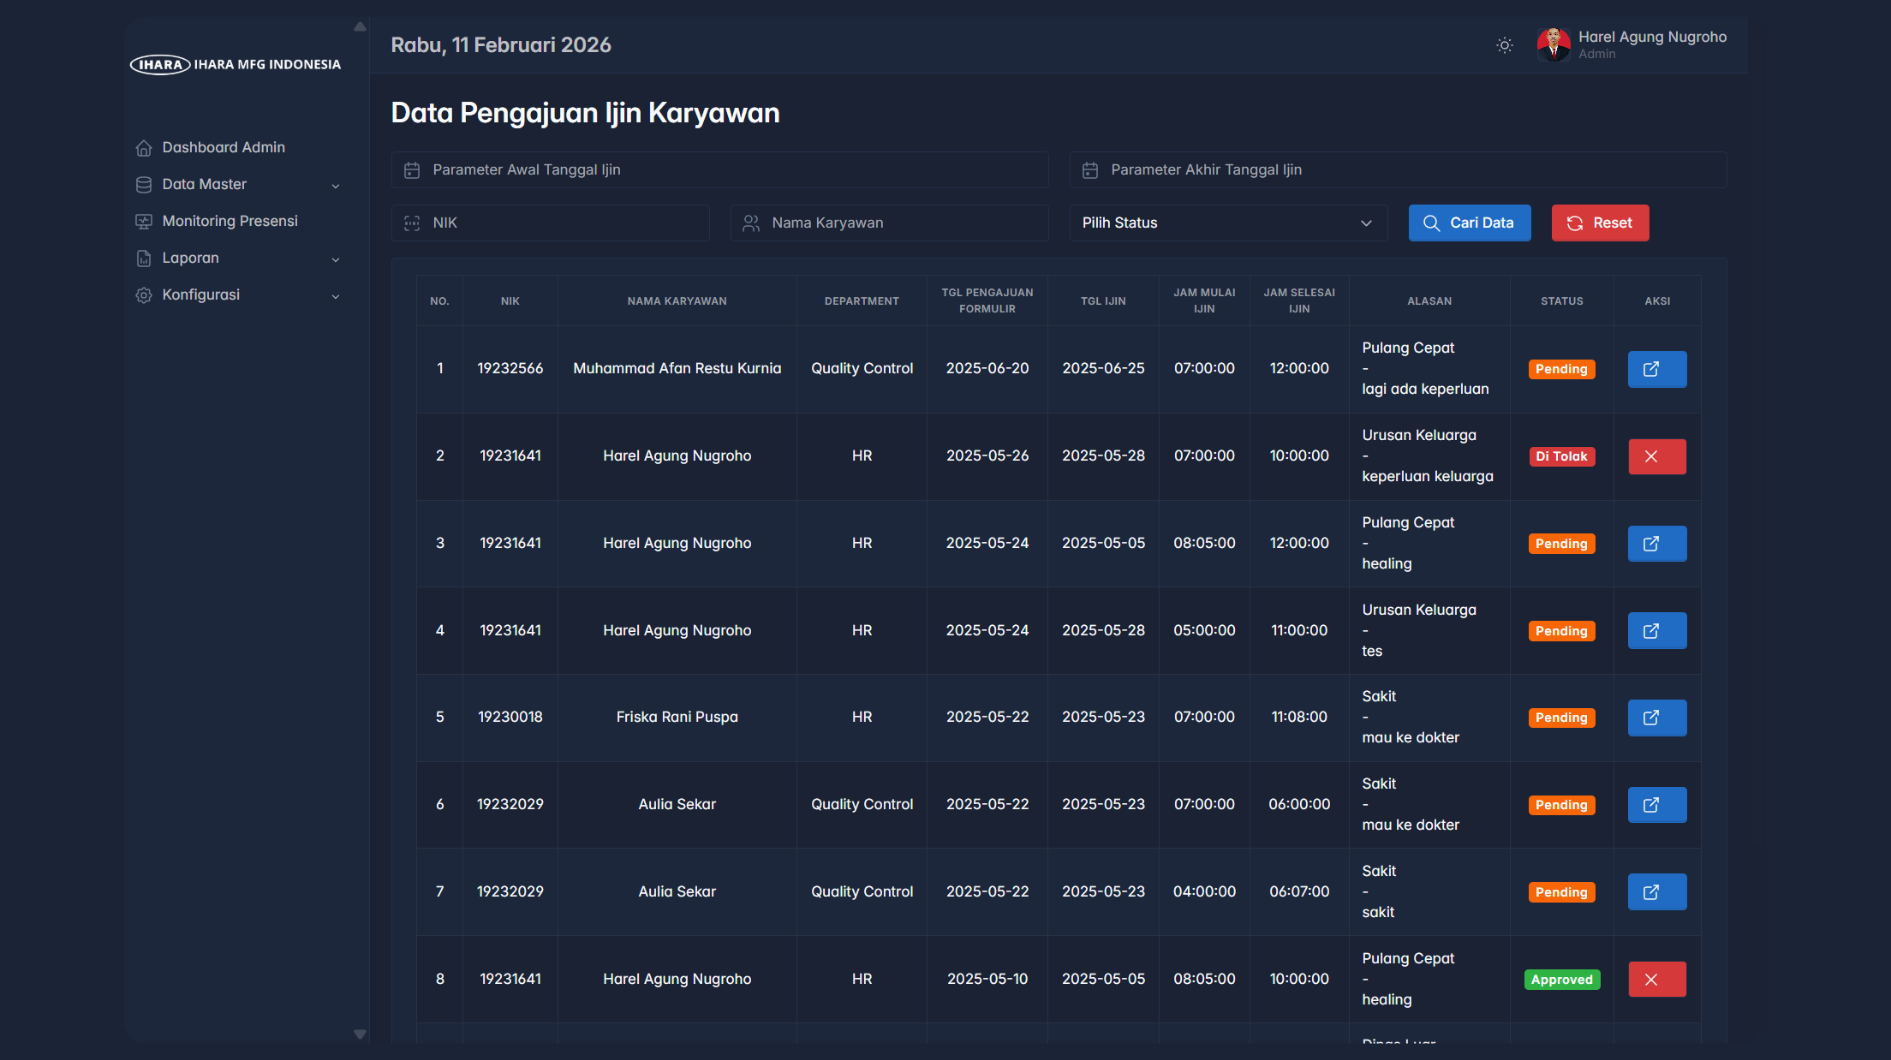Click the NIK column header
The width and height of the screenshot is (1891, 1060).
[510, 301]
